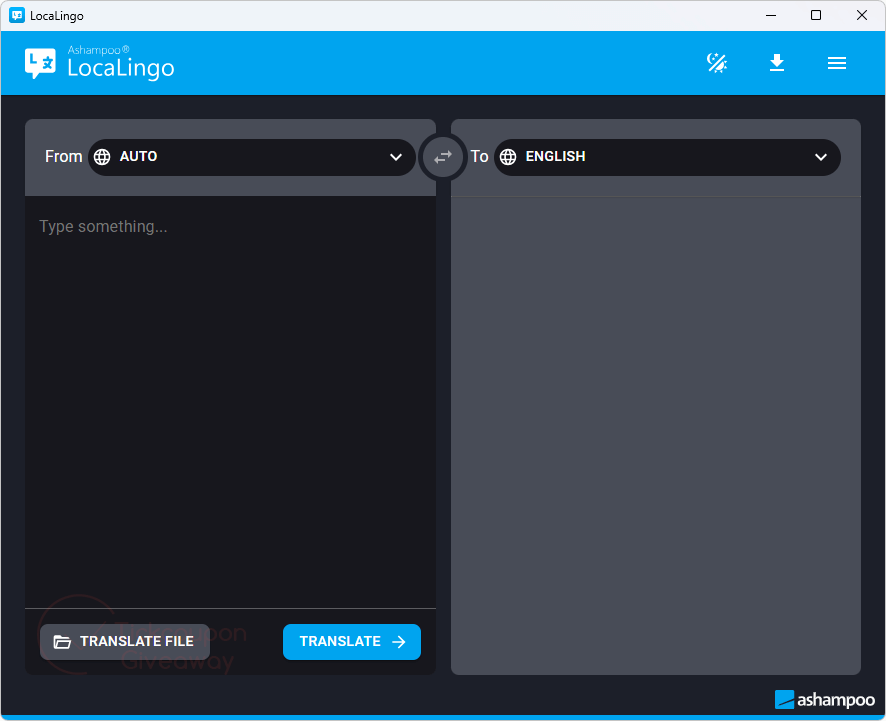Toggle the dark/light theme icon

[x=717, y=63]
